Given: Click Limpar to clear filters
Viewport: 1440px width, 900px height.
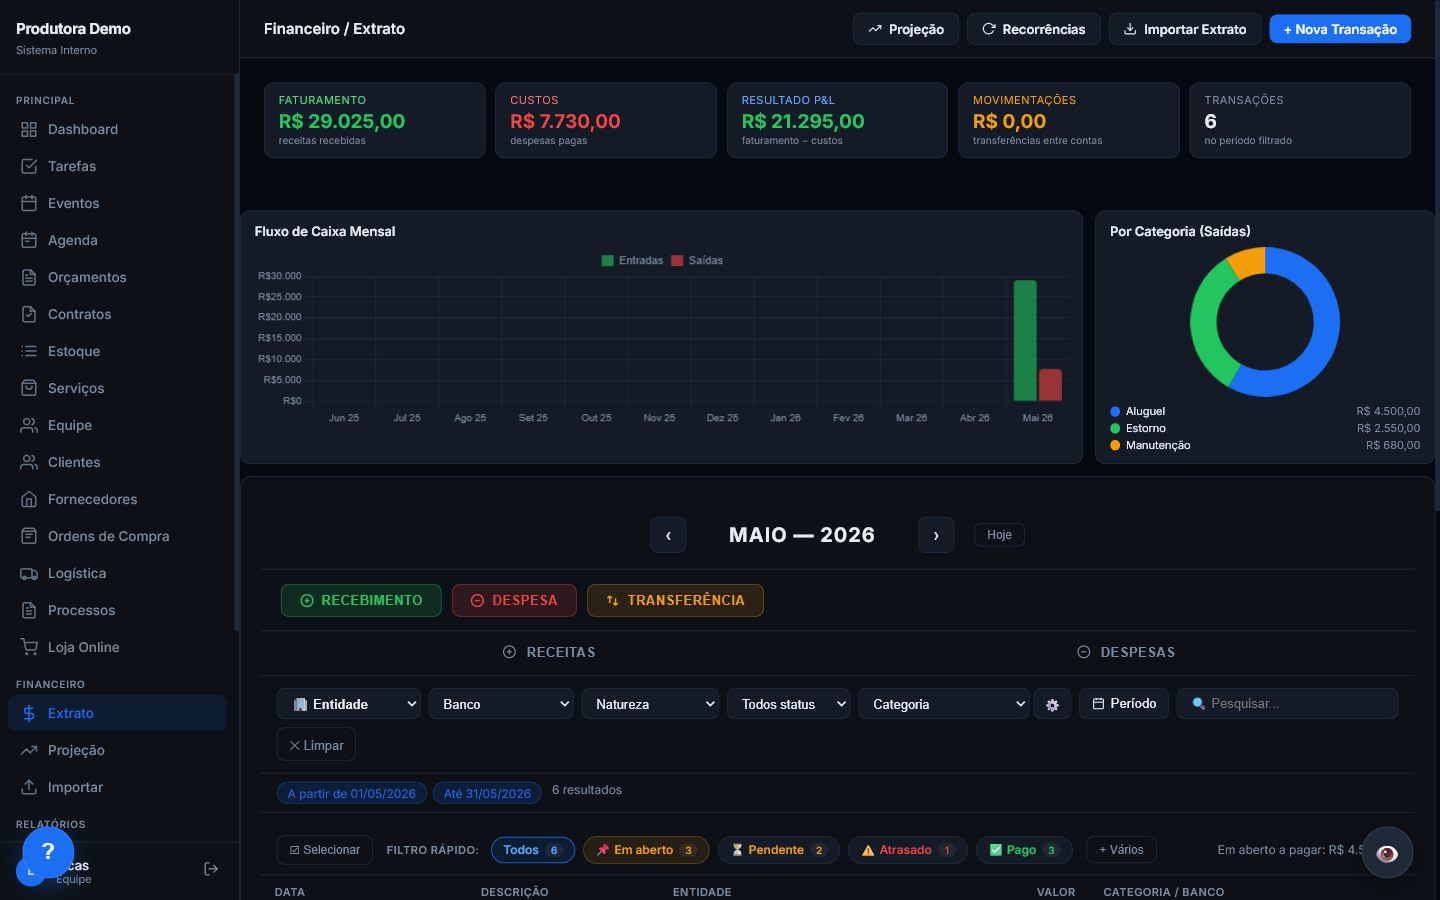Looking at the screenshot, I should (316, 745).
